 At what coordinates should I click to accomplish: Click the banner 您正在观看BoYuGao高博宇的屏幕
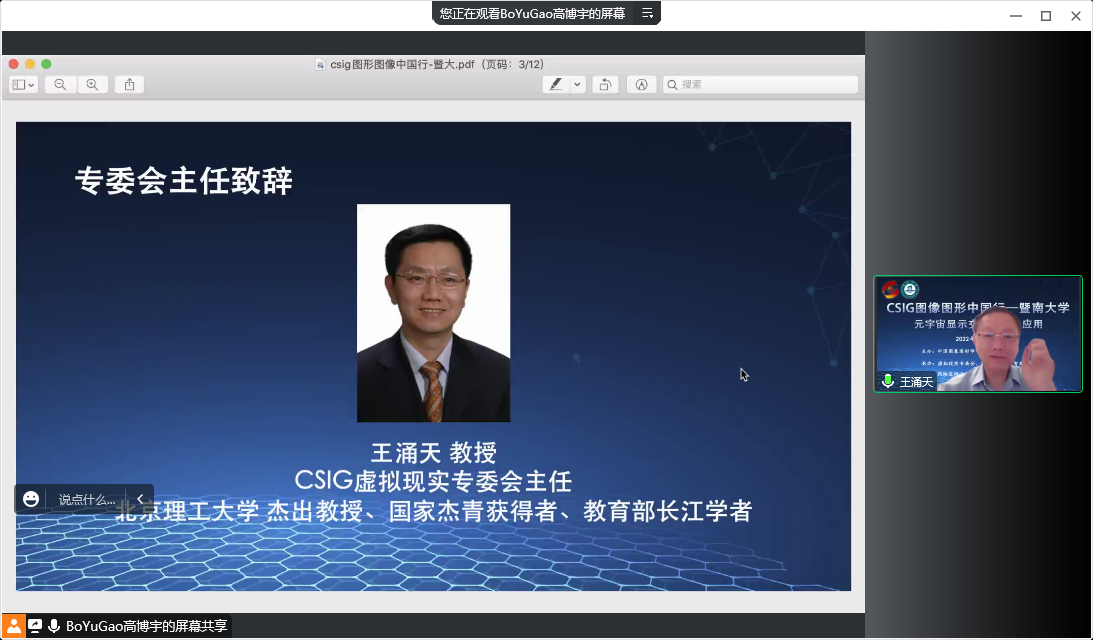coord(532,13)
